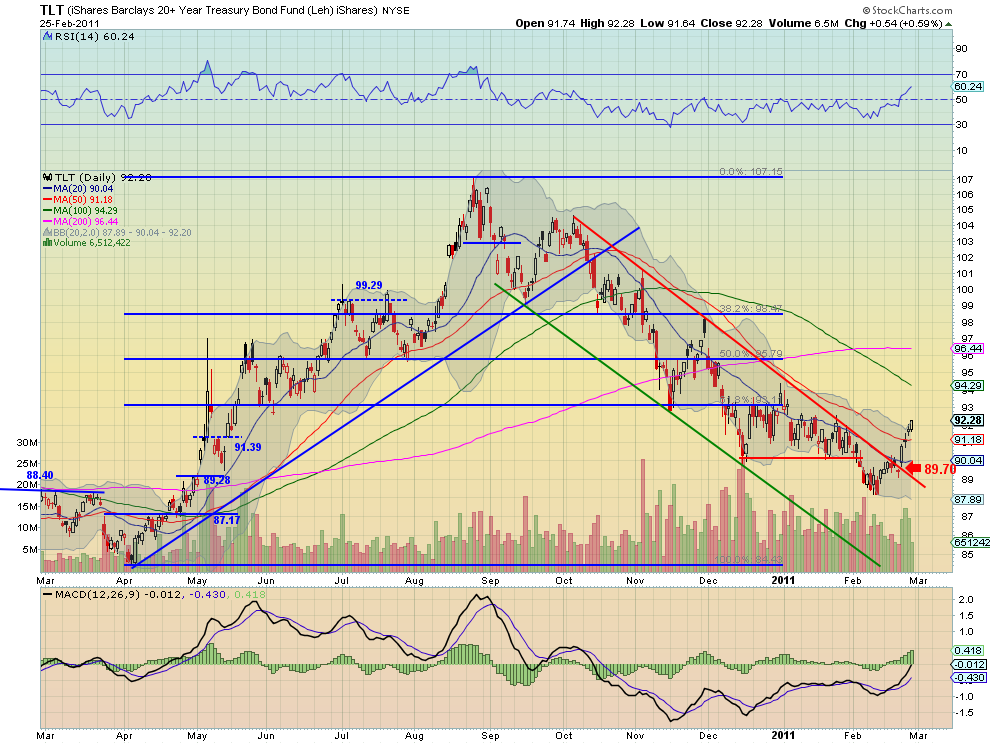
Task: Select the RSI(14) 60.24 label
Action: (x=95, y=37)
